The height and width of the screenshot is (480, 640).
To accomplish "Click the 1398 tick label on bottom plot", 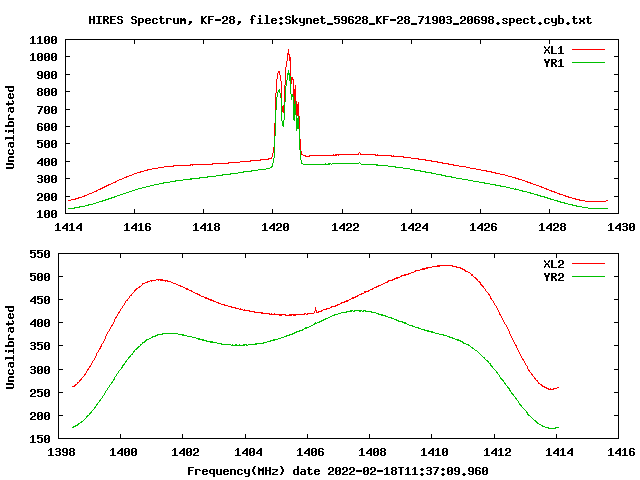I will 61,452.
